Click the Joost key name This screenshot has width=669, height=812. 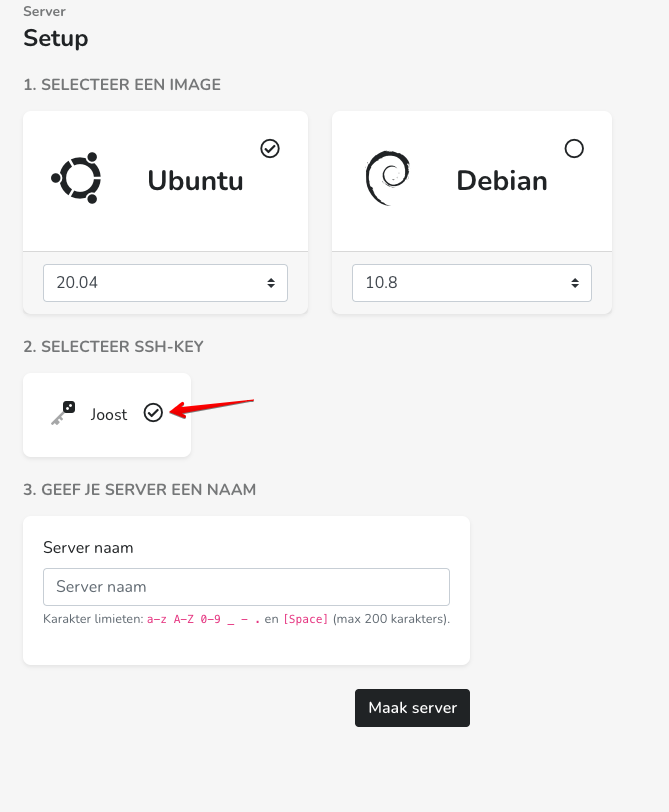tap(109, 414)
